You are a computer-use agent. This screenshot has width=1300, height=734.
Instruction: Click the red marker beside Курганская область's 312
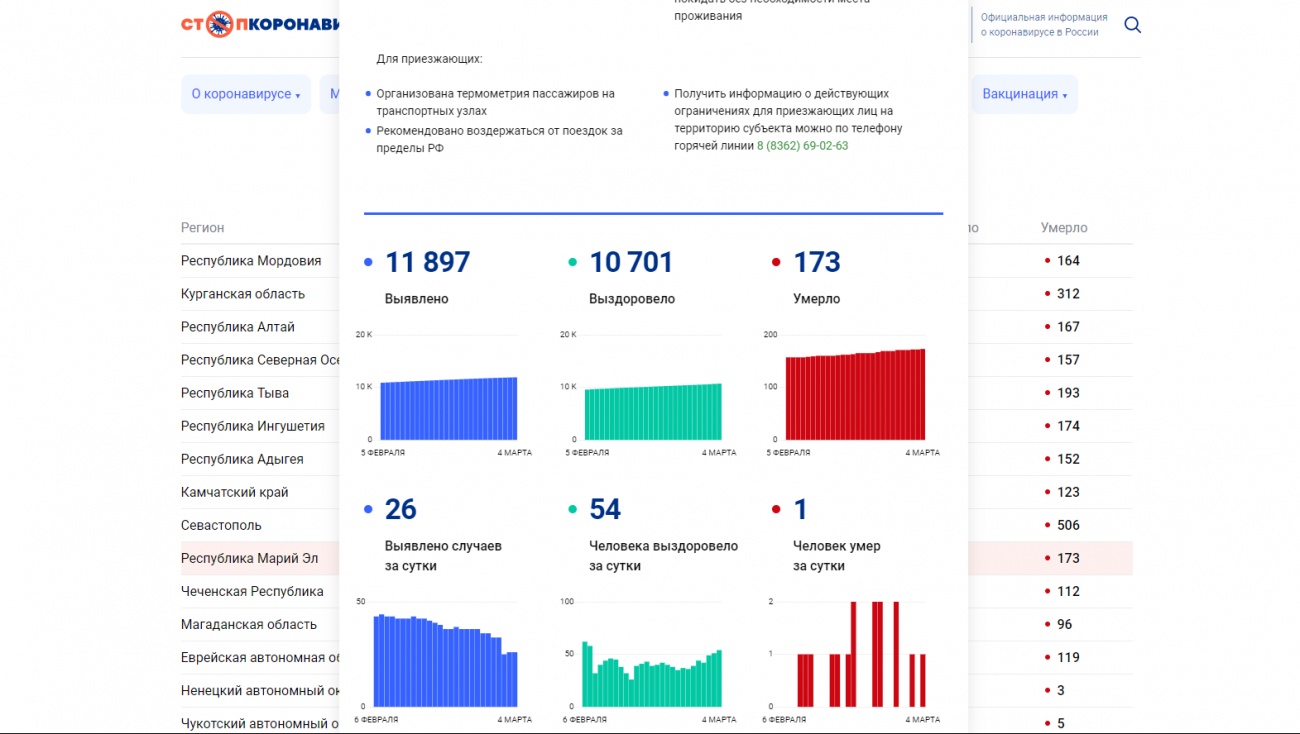(x=1047, y=293)
